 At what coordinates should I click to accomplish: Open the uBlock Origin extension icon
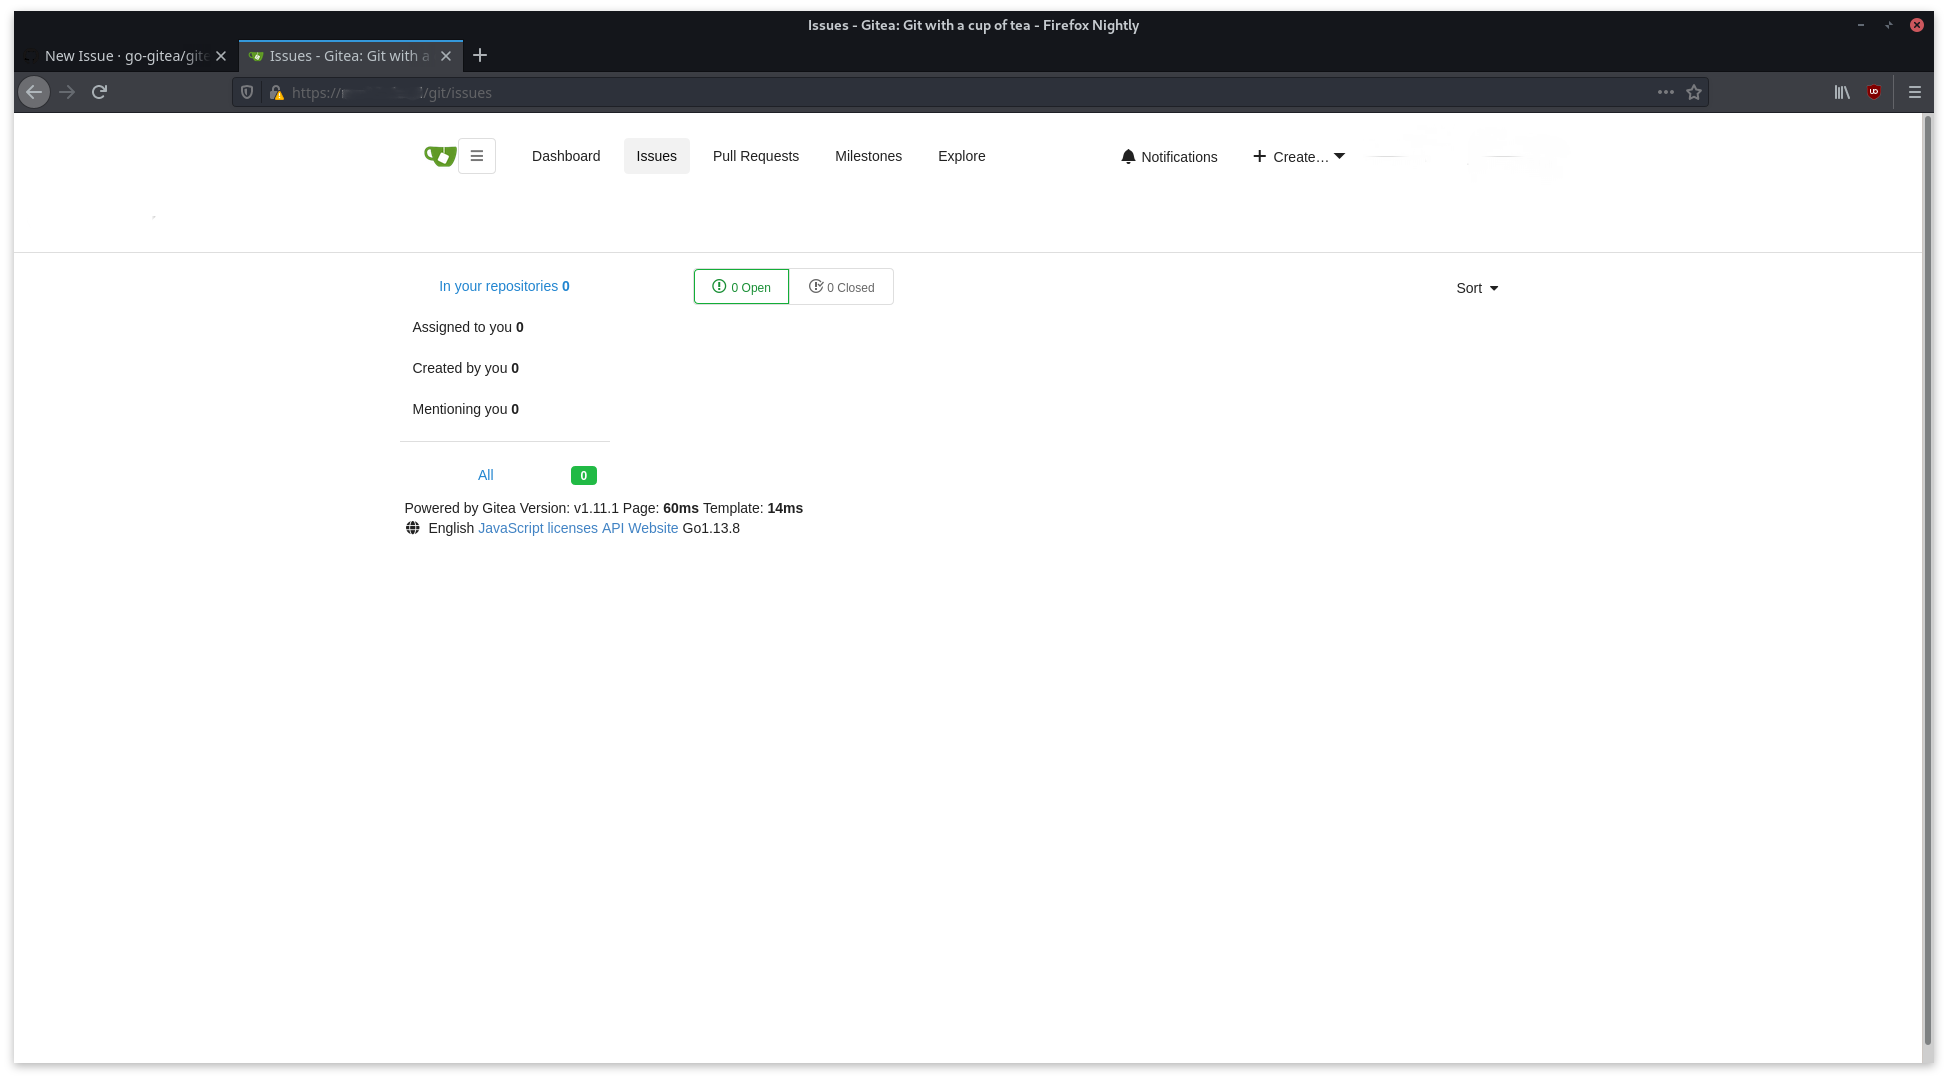1874,91
